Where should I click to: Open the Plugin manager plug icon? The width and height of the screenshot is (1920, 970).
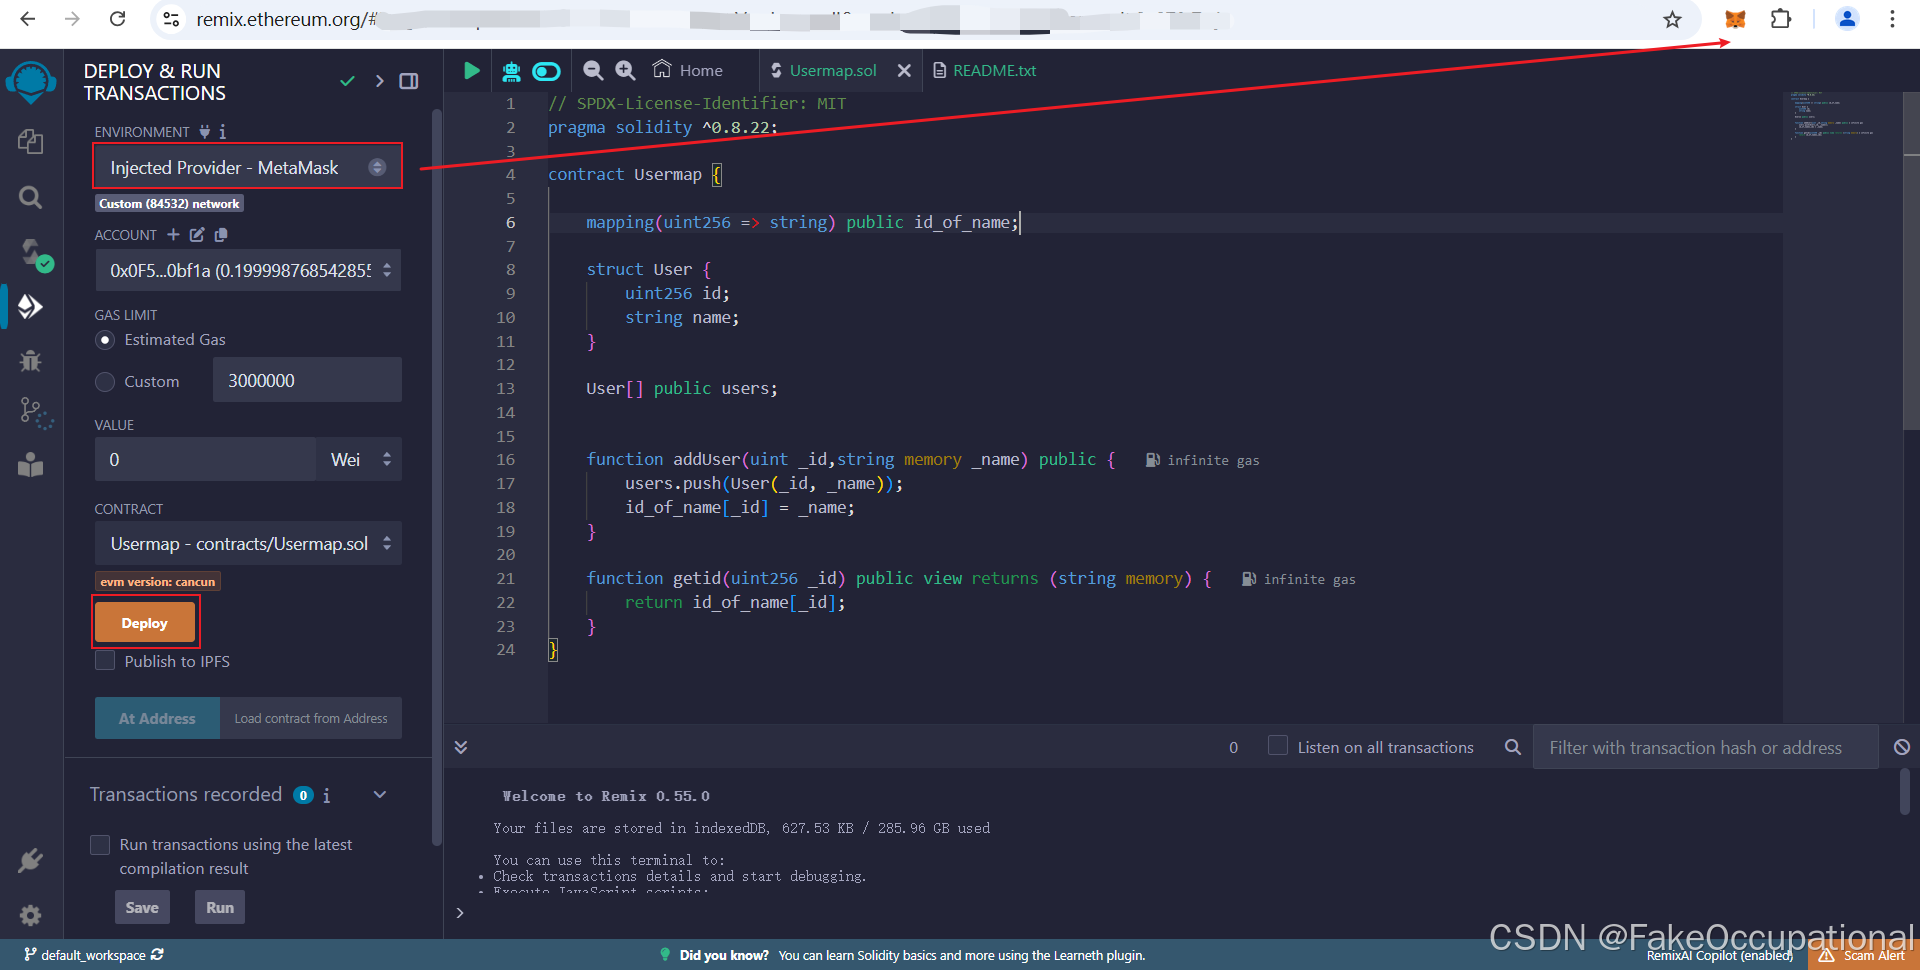pos(30,861)
